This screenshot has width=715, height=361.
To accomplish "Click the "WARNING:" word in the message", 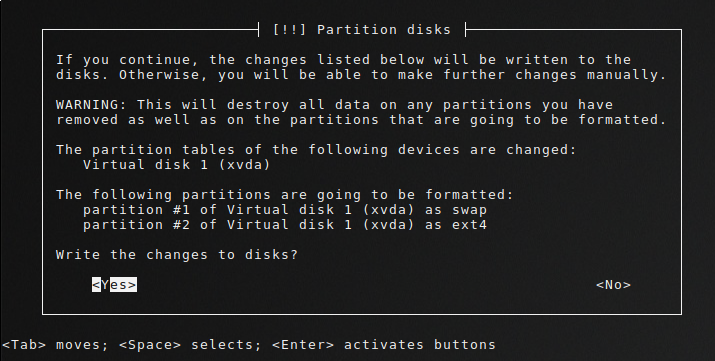I will (91, 105).
